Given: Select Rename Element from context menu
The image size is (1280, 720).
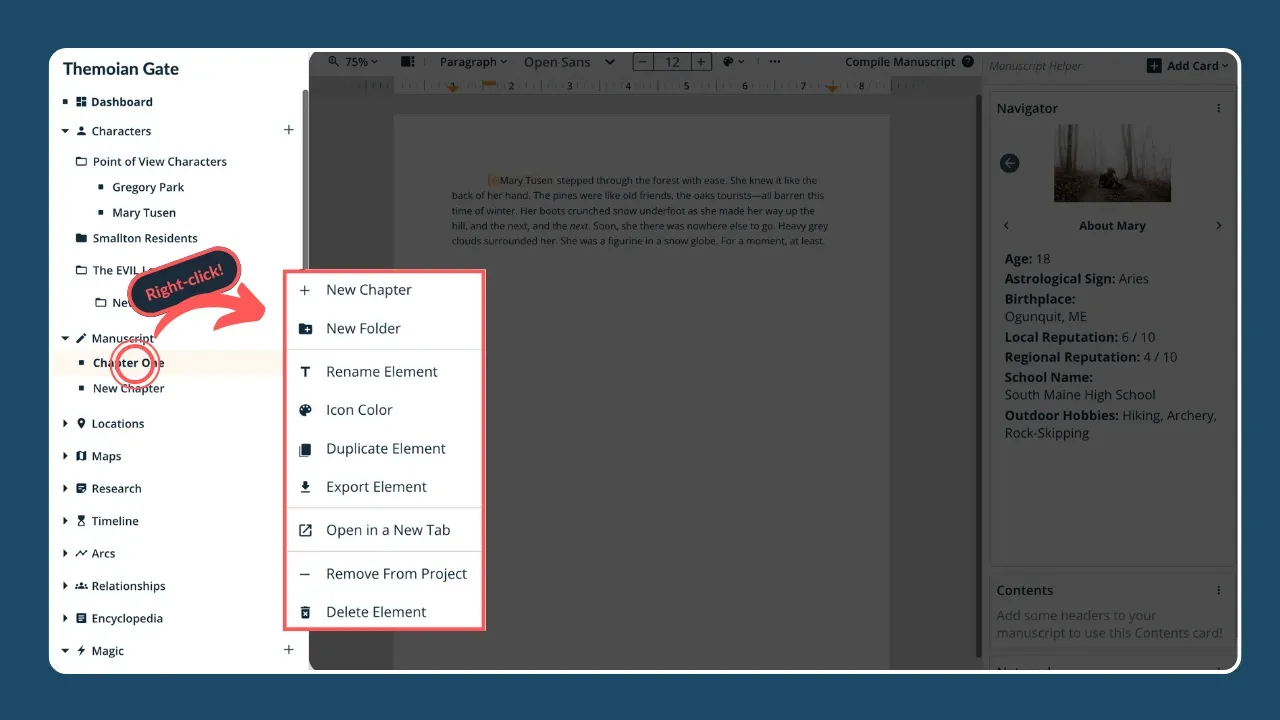Looking at the screenshot, I should pyautogui.click(x=381, y=372).
